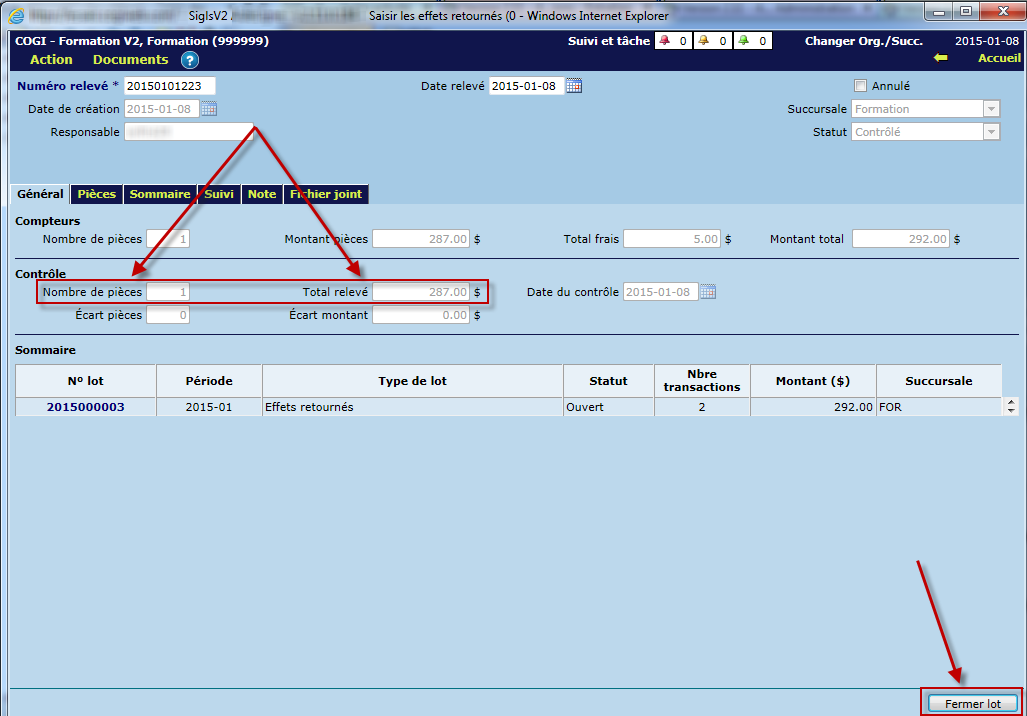The height and width of the screenshot is (716, 1027).
Task: Click the Numéro relevé input field
Action: point(169,86)
